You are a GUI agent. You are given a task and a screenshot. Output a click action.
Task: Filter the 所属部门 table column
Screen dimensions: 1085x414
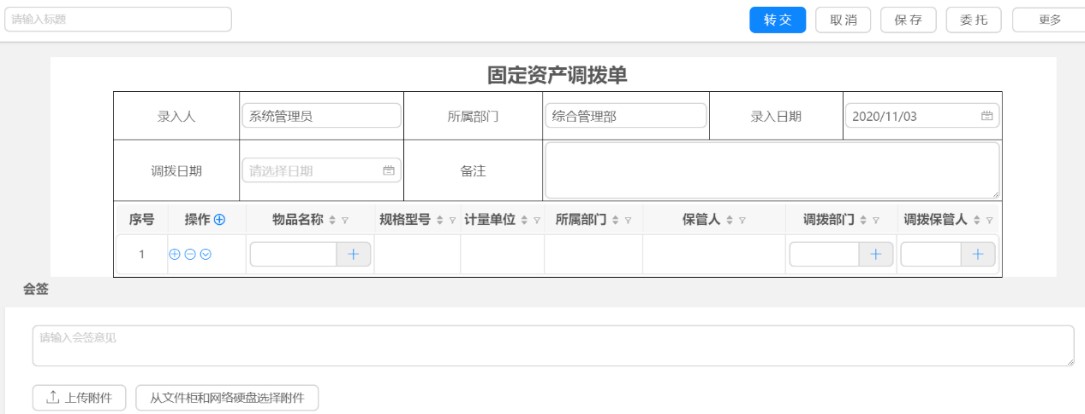(x=628, y=220)
